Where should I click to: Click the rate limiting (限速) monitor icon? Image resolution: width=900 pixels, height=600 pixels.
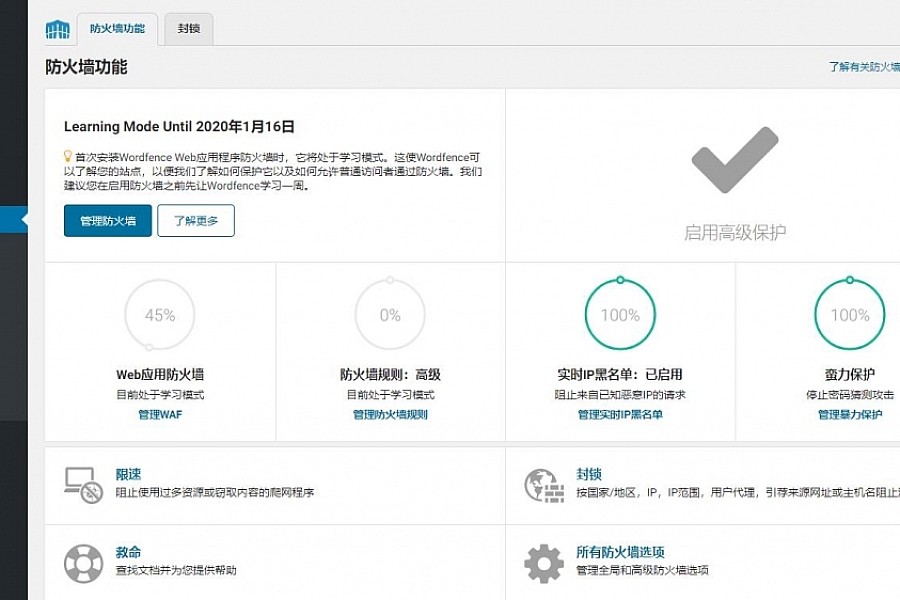[x=83, y=486]
